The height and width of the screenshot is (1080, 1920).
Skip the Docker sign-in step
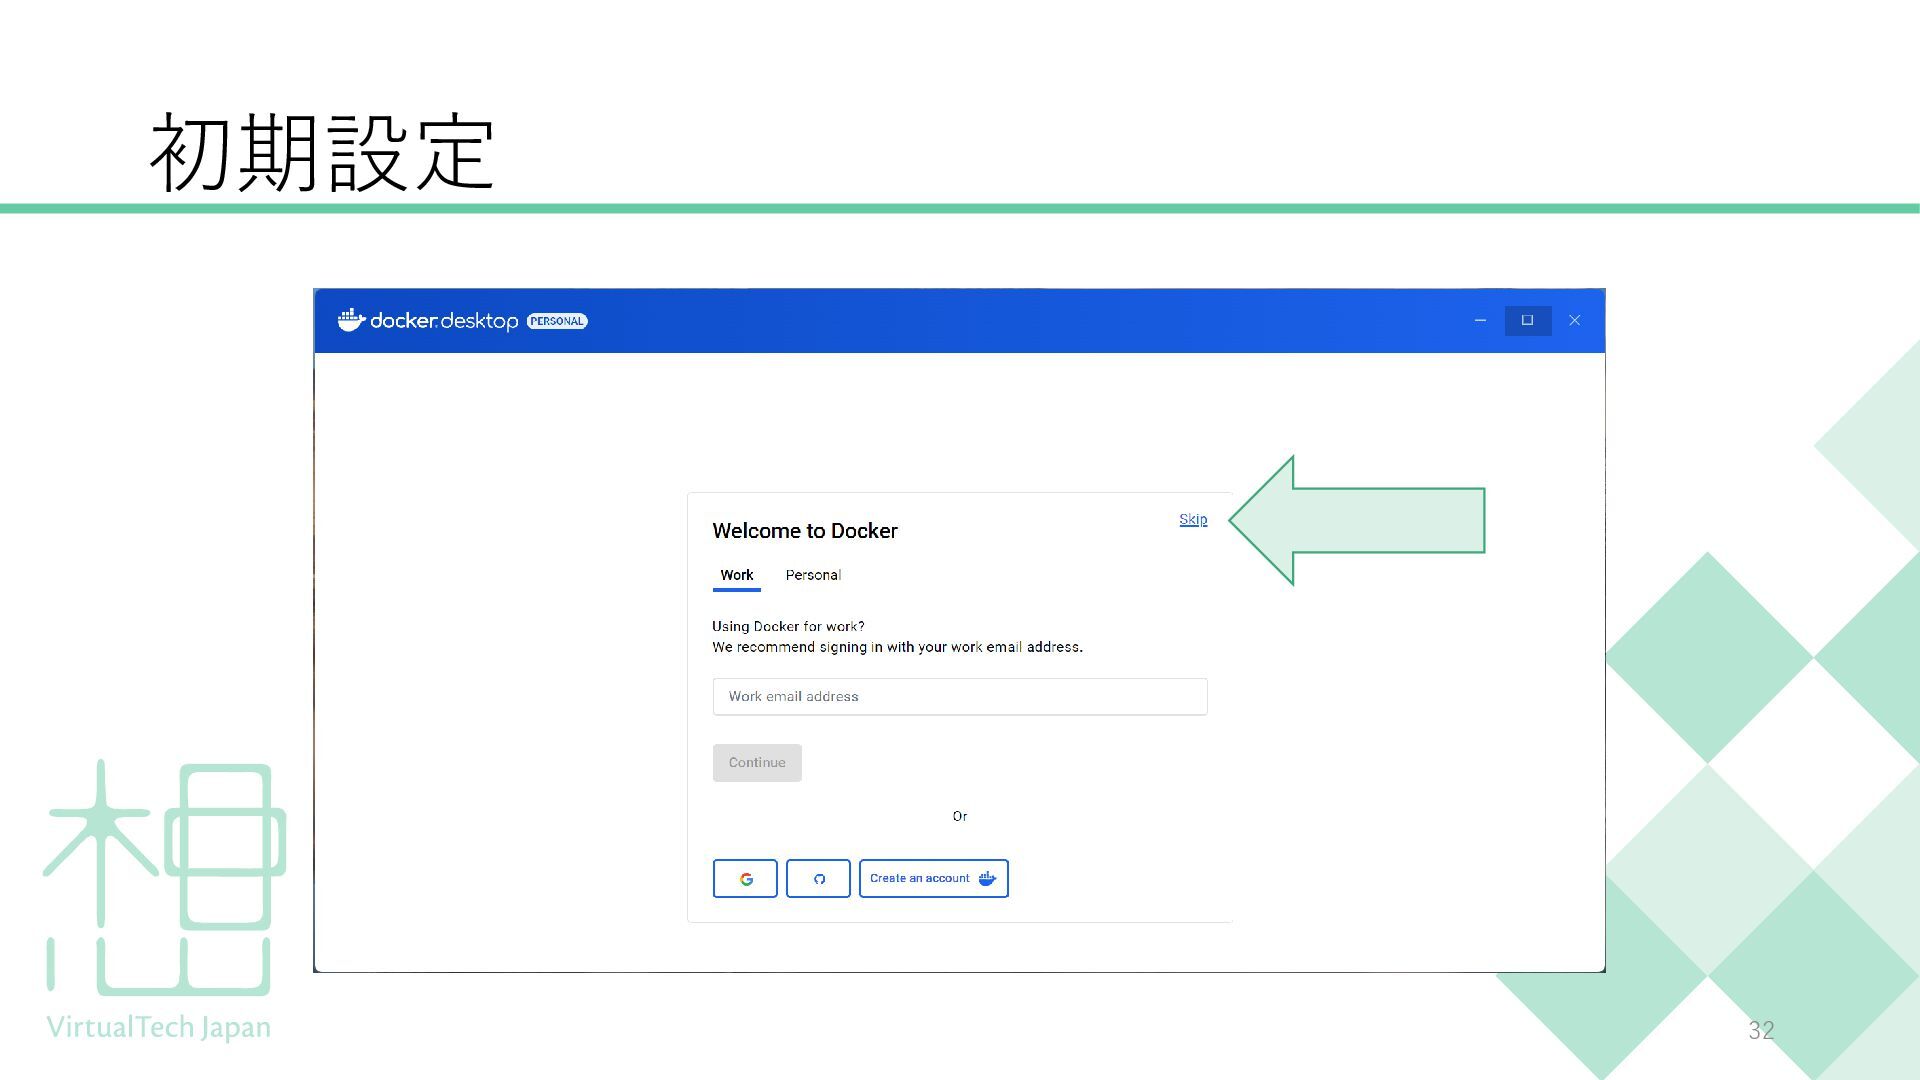(x=1192, y=519)
